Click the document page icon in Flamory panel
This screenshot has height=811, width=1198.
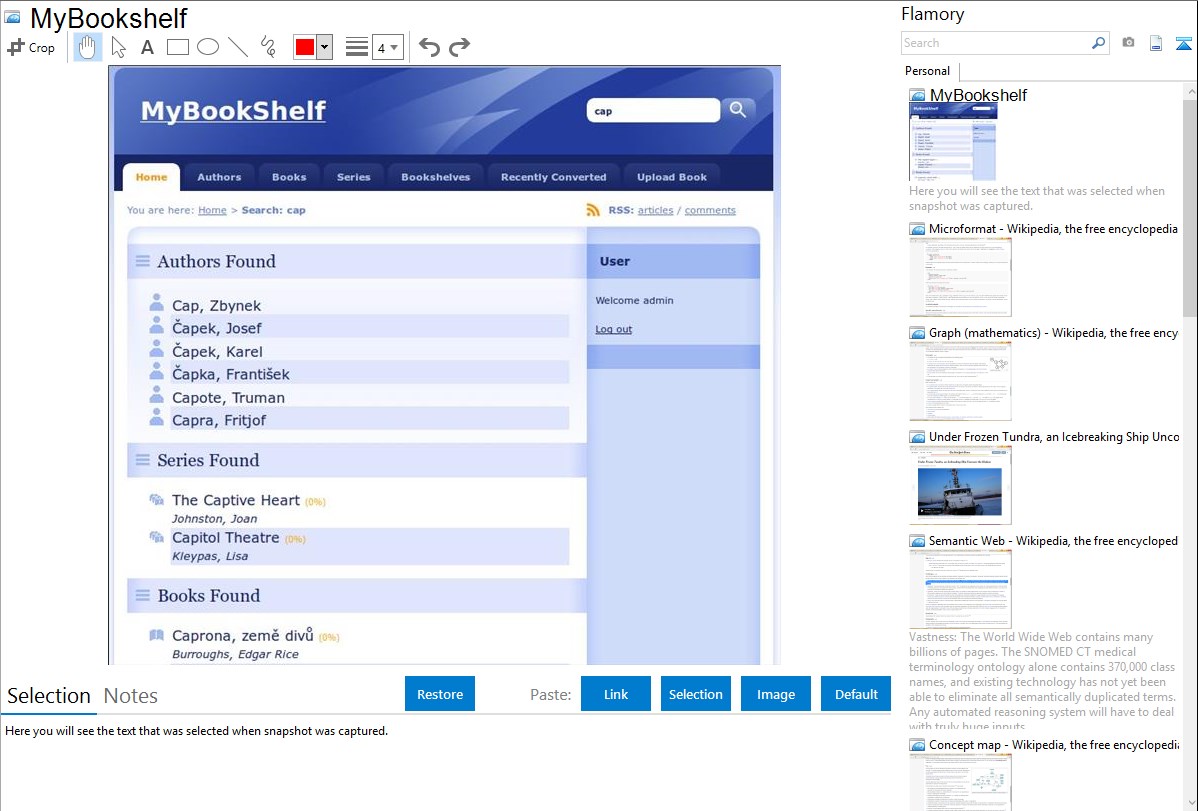click(x=1156, y=43)
